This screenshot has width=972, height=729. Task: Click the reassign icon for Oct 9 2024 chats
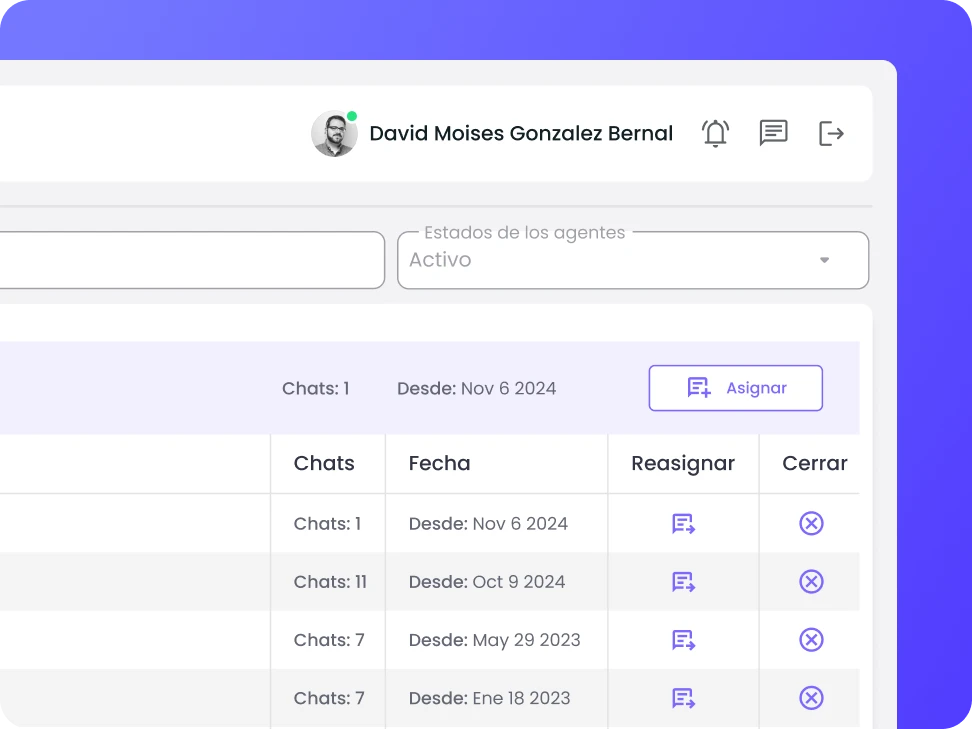click(683, 581)
